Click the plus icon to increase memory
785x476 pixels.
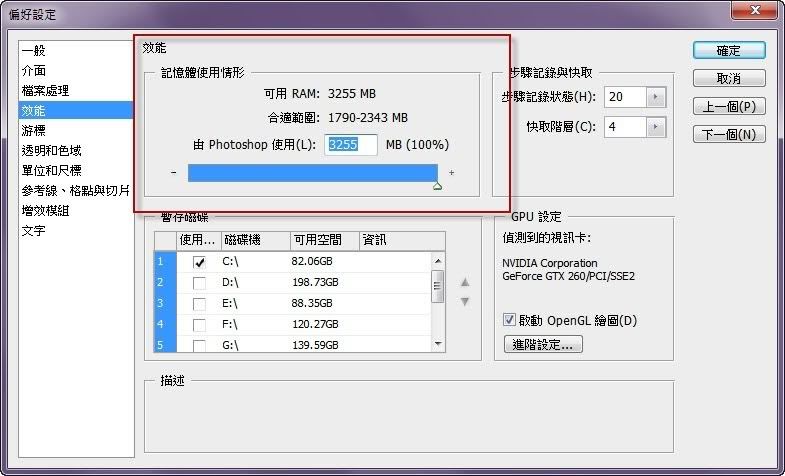[452, 173]
